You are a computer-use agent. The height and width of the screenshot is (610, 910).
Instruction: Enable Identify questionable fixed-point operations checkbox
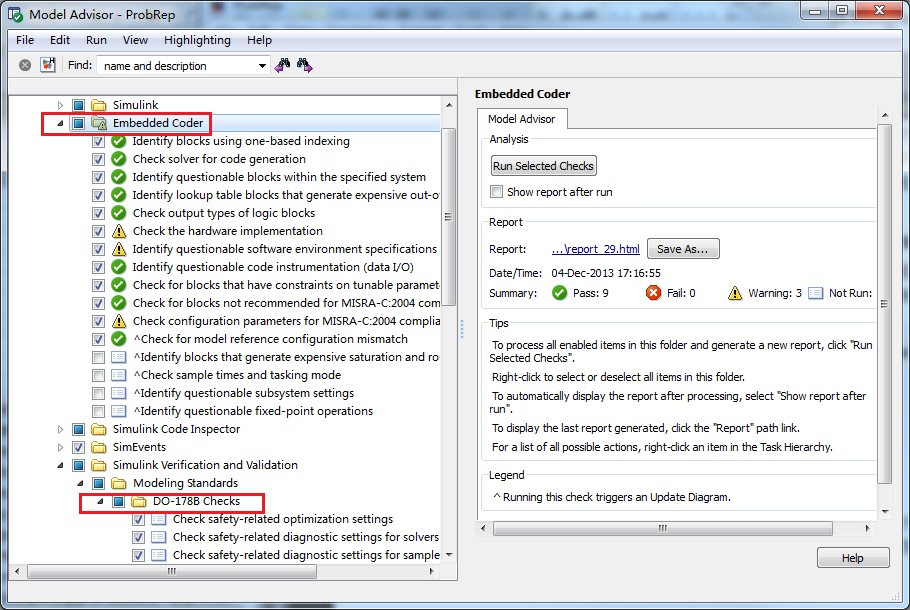tap(98, 411)
